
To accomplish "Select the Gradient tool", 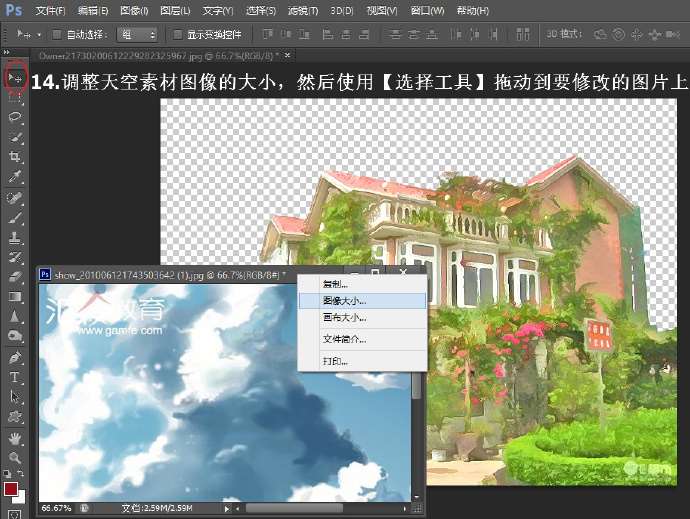I will [x=15, y=297].
